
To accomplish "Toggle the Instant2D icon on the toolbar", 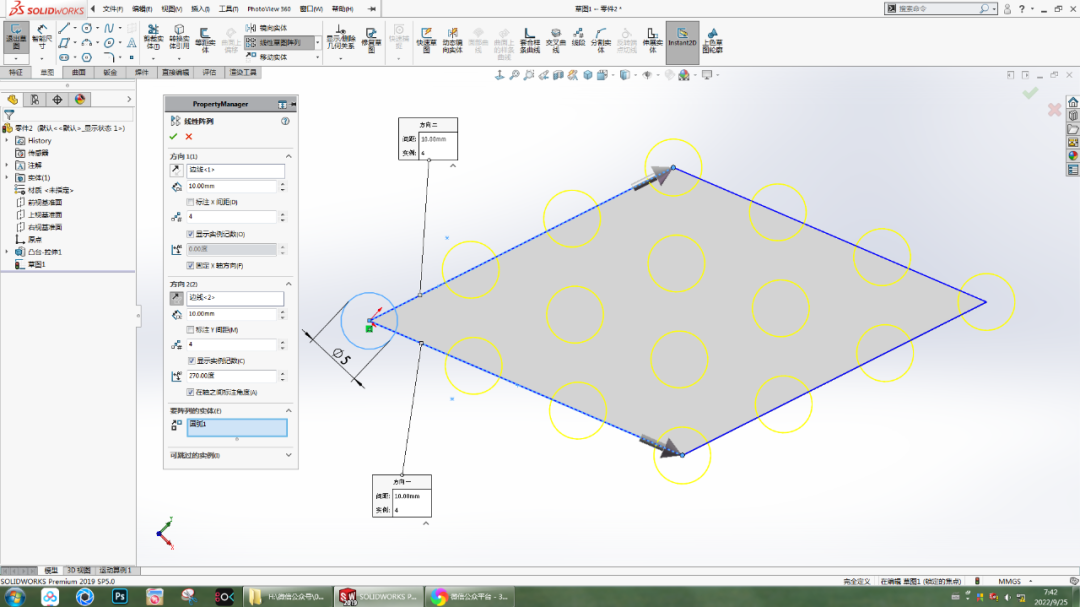I will 683,41.
